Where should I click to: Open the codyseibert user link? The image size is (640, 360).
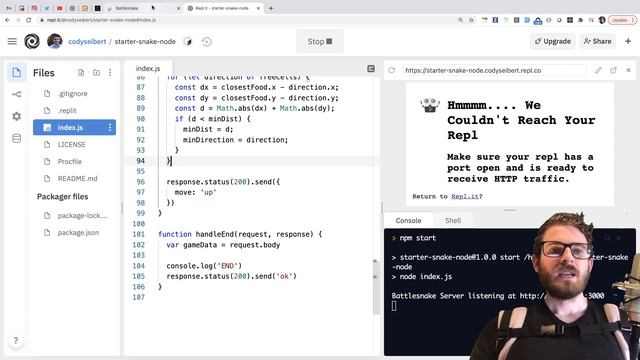tap(87, 42)
